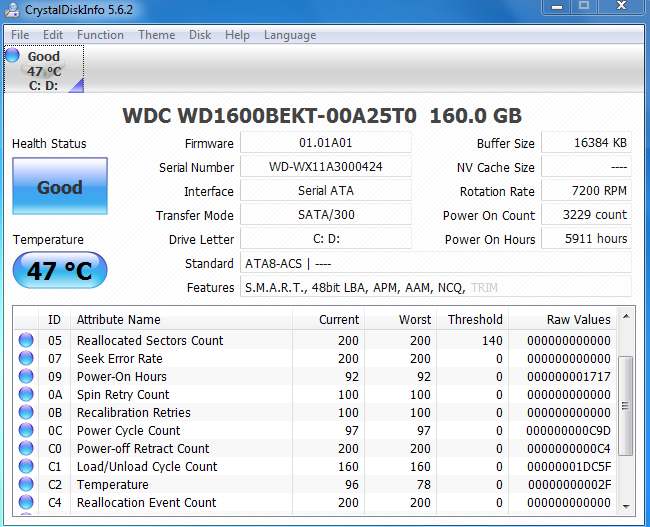Click the Worst column header
Viewport: 650px width, 527px height.
(x=400, y=320)
